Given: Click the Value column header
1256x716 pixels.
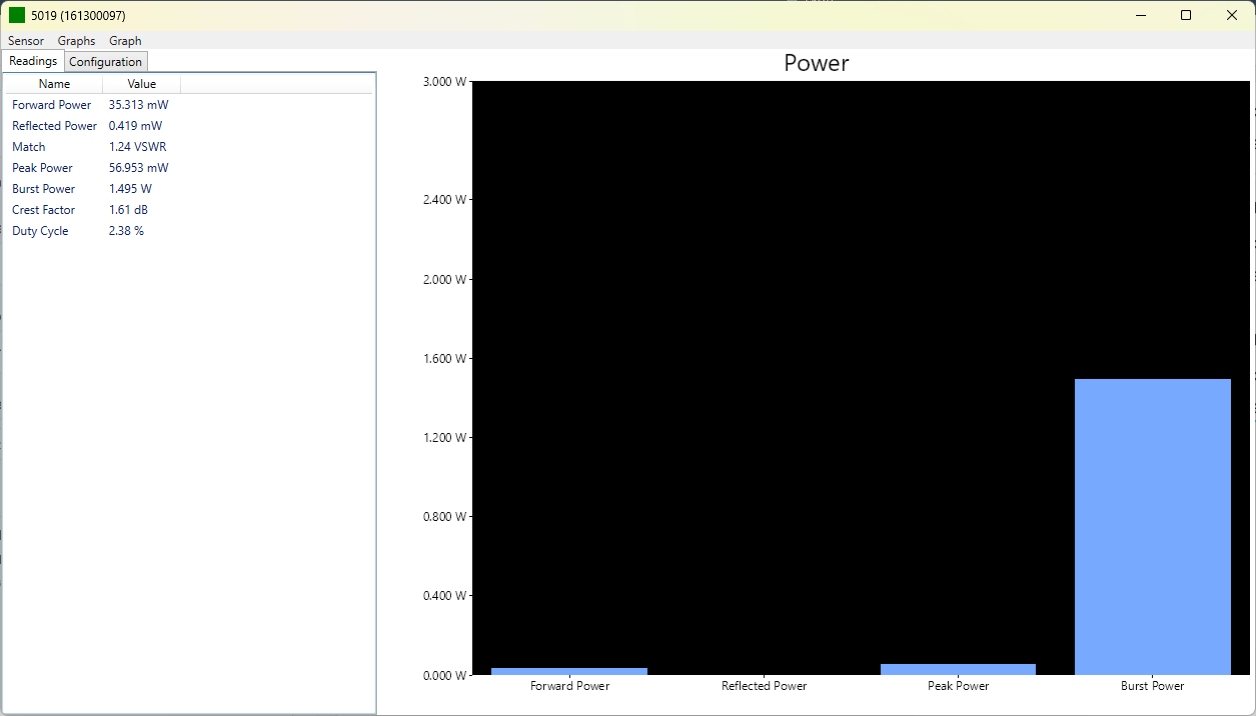Looking at the screenshot, I should 141,84.
